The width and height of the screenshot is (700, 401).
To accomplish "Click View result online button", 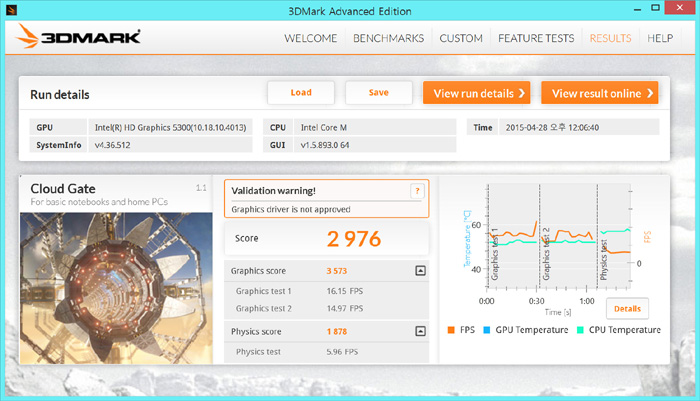I will [x=599, y=93].
